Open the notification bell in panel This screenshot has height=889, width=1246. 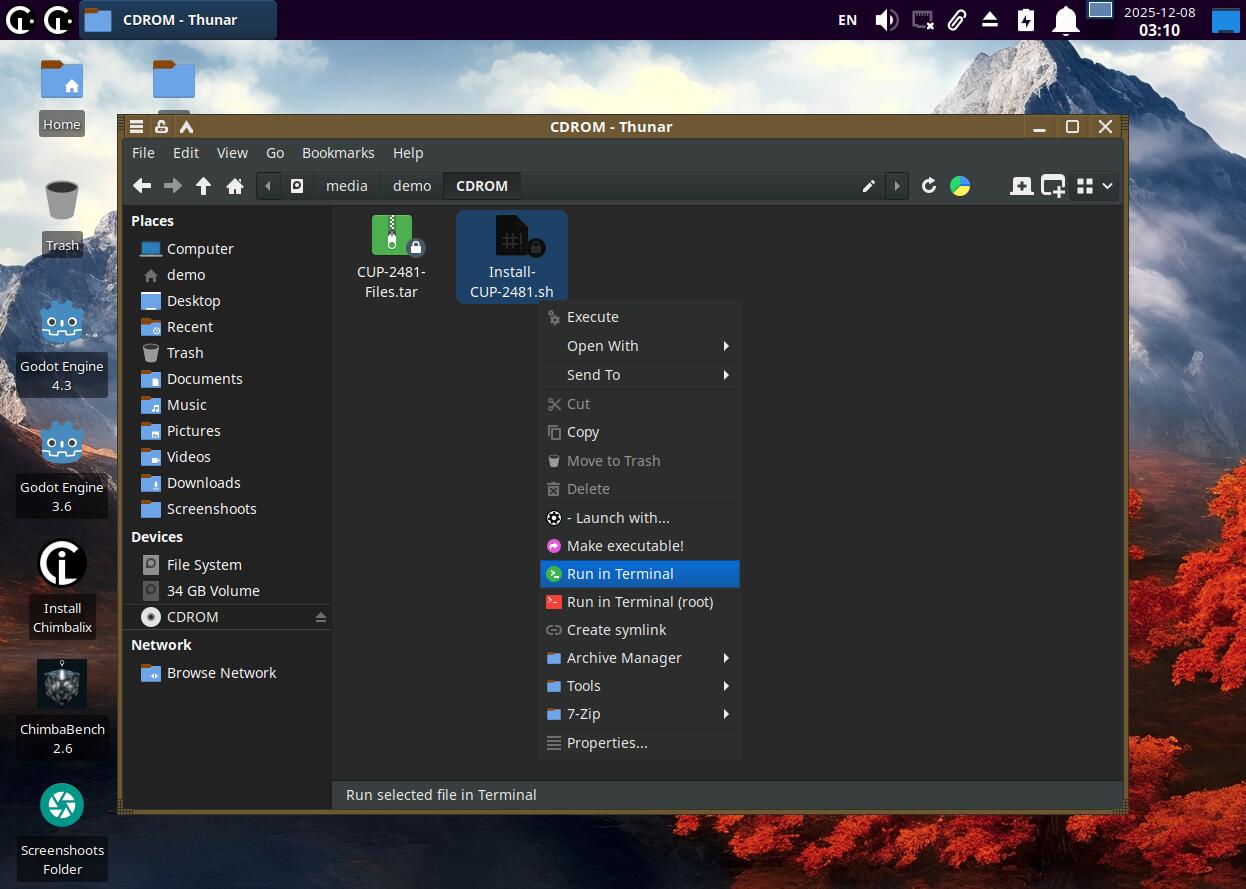(1066, 20)
